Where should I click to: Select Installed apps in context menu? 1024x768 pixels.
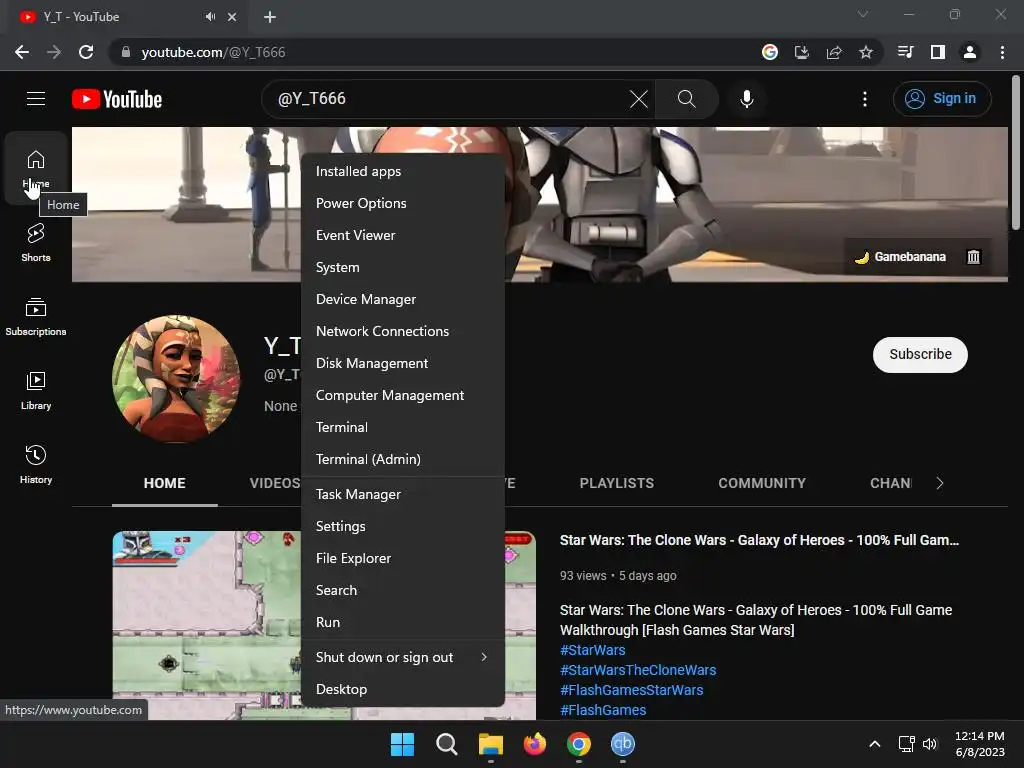[402, 171]
